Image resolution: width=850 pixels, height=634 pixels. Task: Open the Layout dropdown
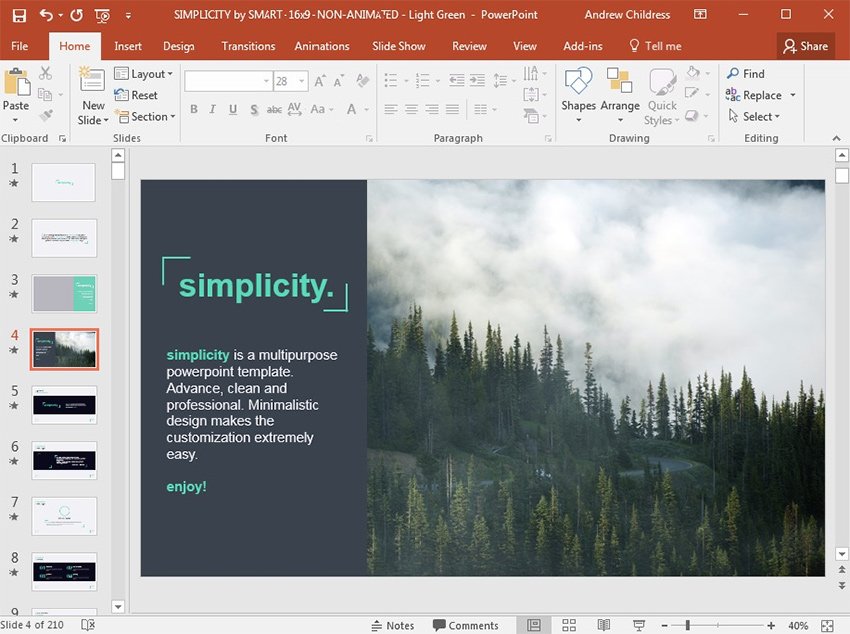[144, 74]
